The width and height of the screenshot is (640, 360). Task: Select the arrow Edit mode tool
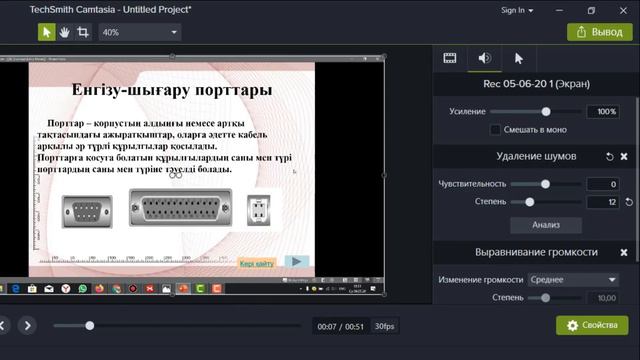click(47, 32)
